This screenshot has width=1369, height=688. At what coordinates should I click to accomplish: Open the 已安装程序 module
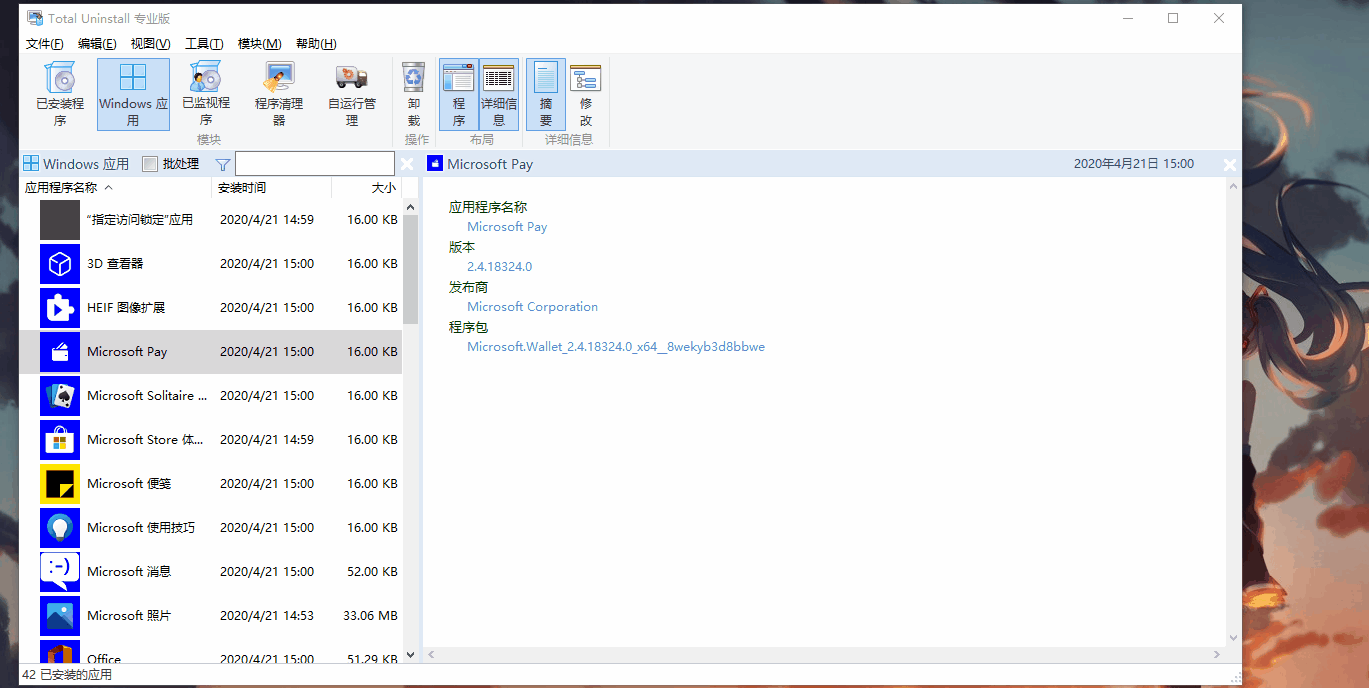pos(60,94)
